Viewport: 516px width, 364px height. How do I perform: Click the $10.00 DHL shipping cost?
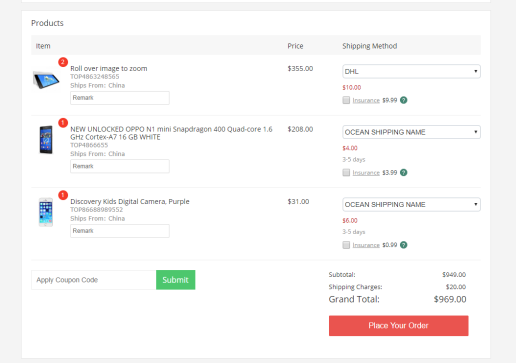click(352, 87)
